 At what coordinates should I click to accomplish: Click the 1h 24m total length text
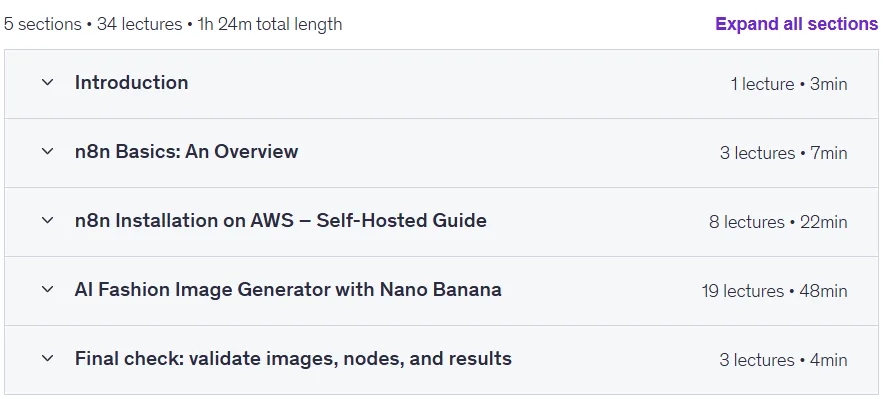pyautogui.click(x=270, y=24)
